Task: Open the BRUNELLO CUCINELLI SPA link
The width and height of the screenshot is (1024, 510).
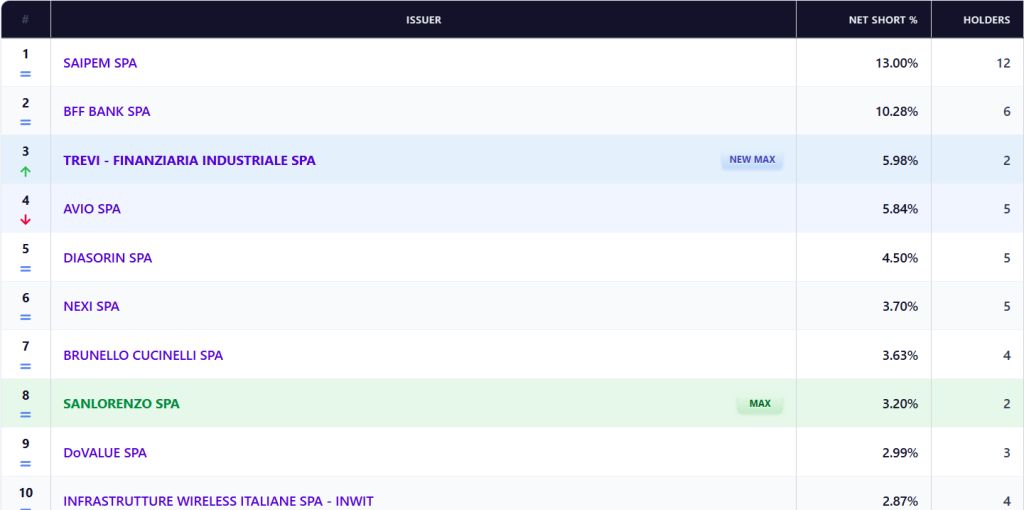Action: (x=143, y=355)
